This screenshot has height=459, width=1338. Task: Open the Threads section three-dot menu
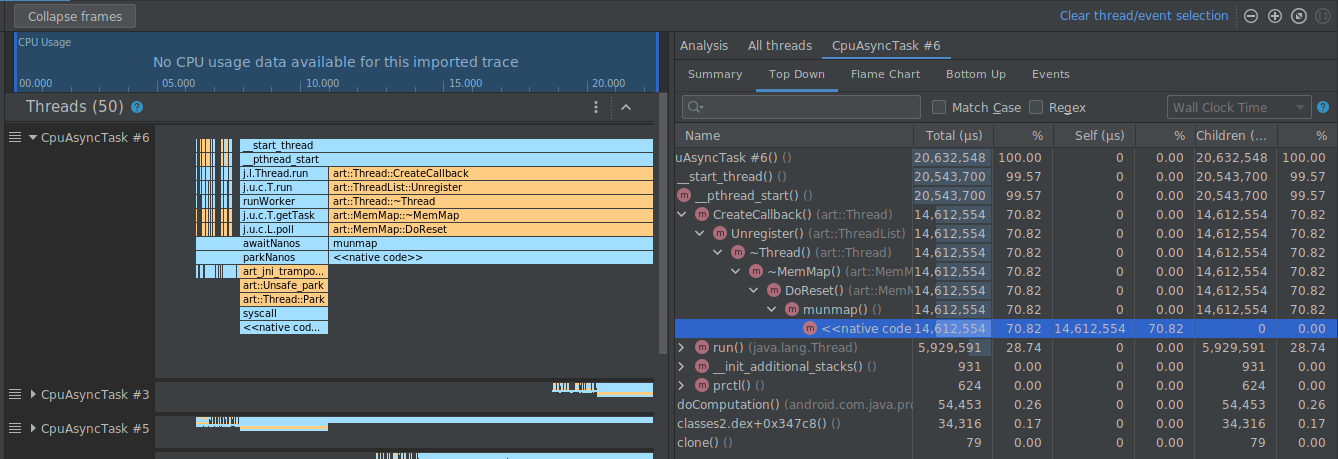[596, 107]
